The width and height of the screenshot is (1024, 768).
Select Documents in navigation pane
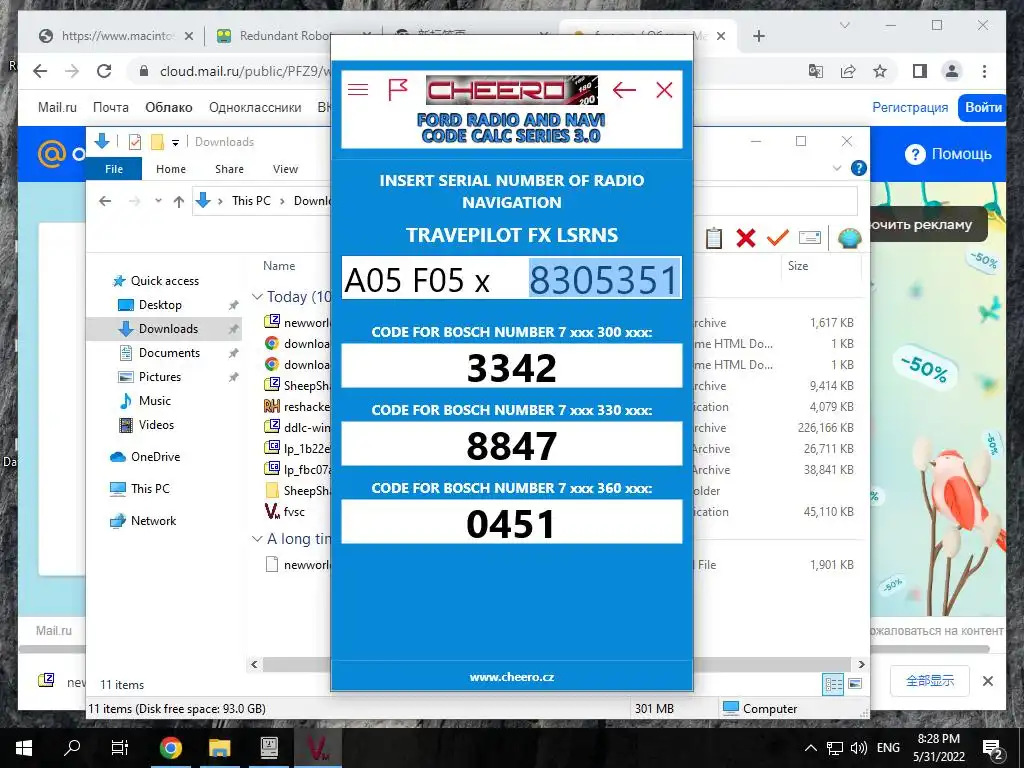pyautogui.click(x=169, y=353)
